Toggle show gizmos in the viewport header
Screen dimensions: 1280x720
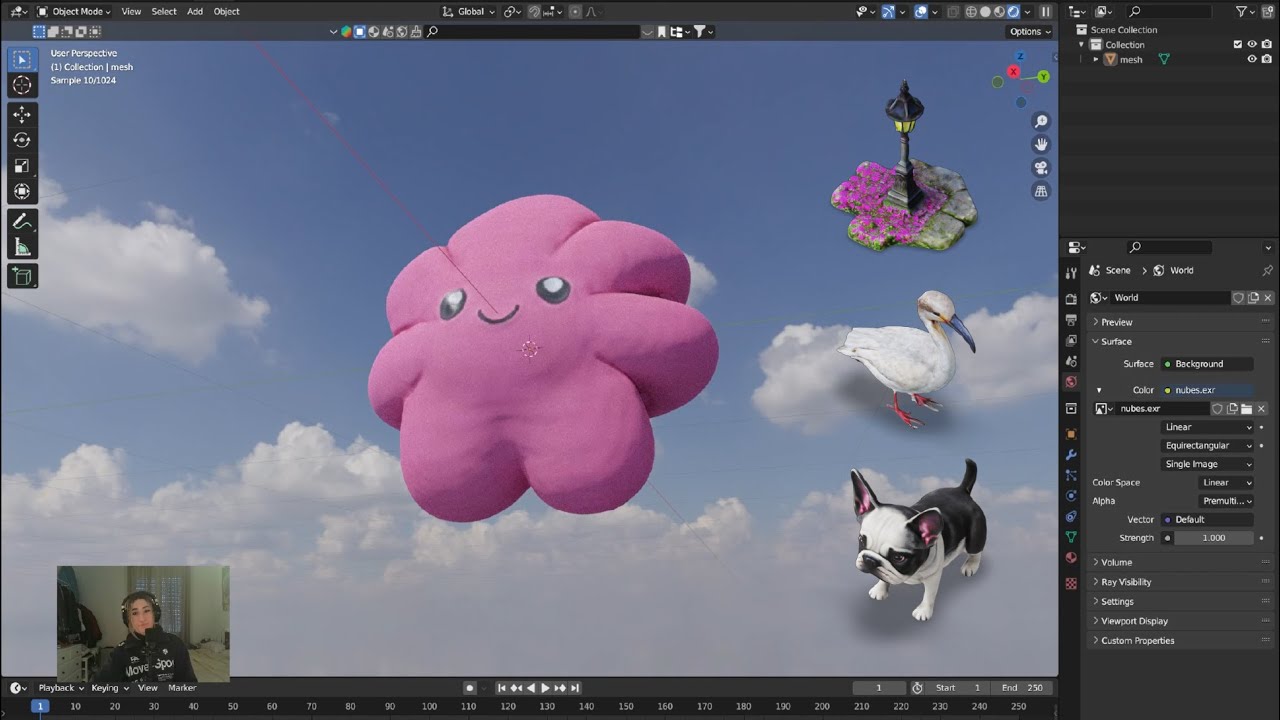click(x=888, y=12)
